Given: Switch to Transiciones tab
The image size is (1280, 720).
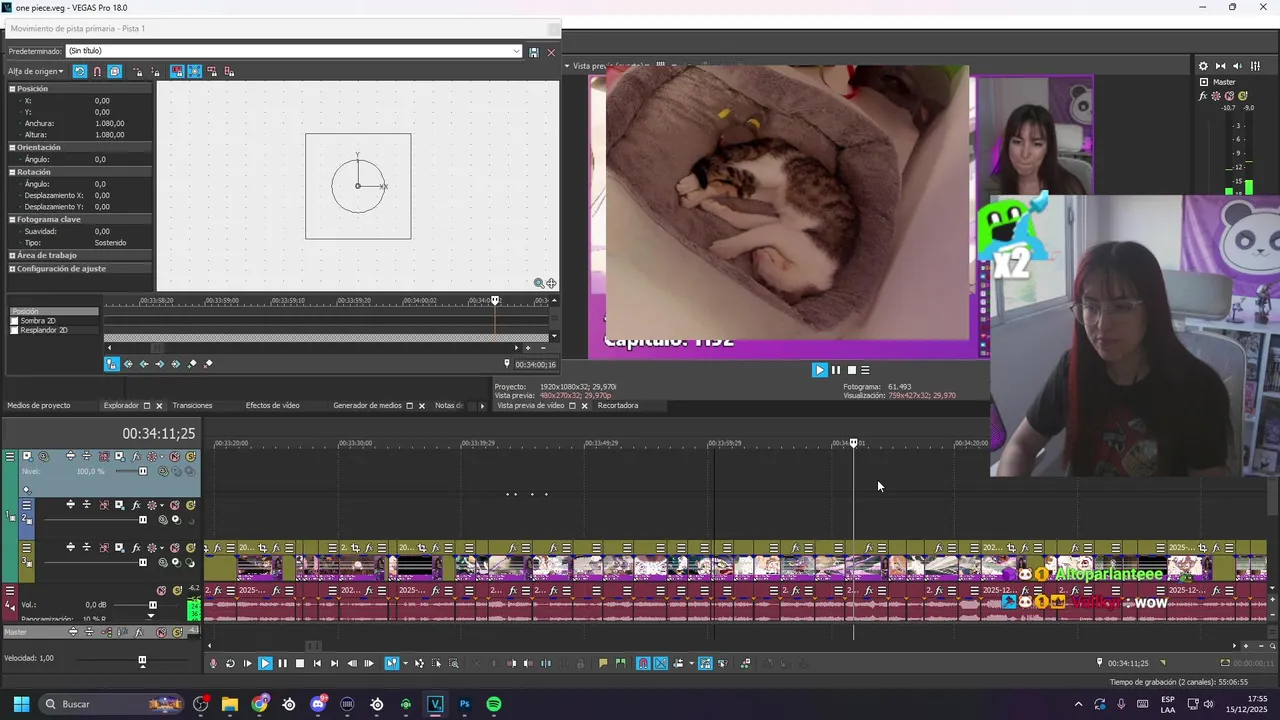Looking at the screenshot, I should (192, 406).
